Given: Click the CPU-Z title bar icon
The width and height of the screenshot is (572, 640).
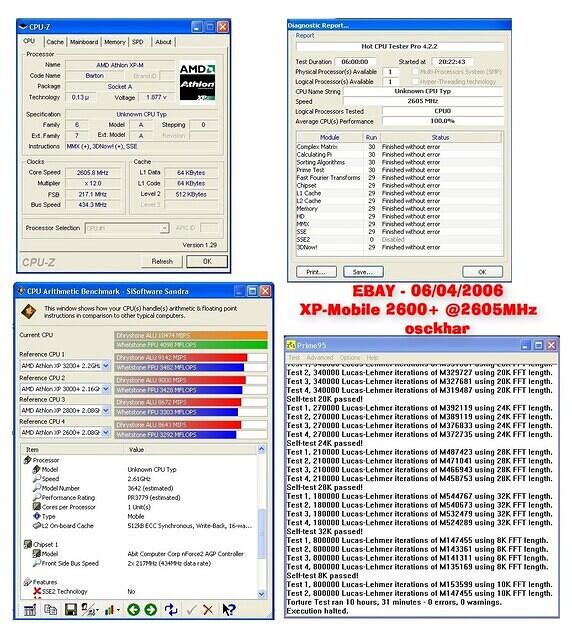Looking at the screenshot, I should point(23,27).
